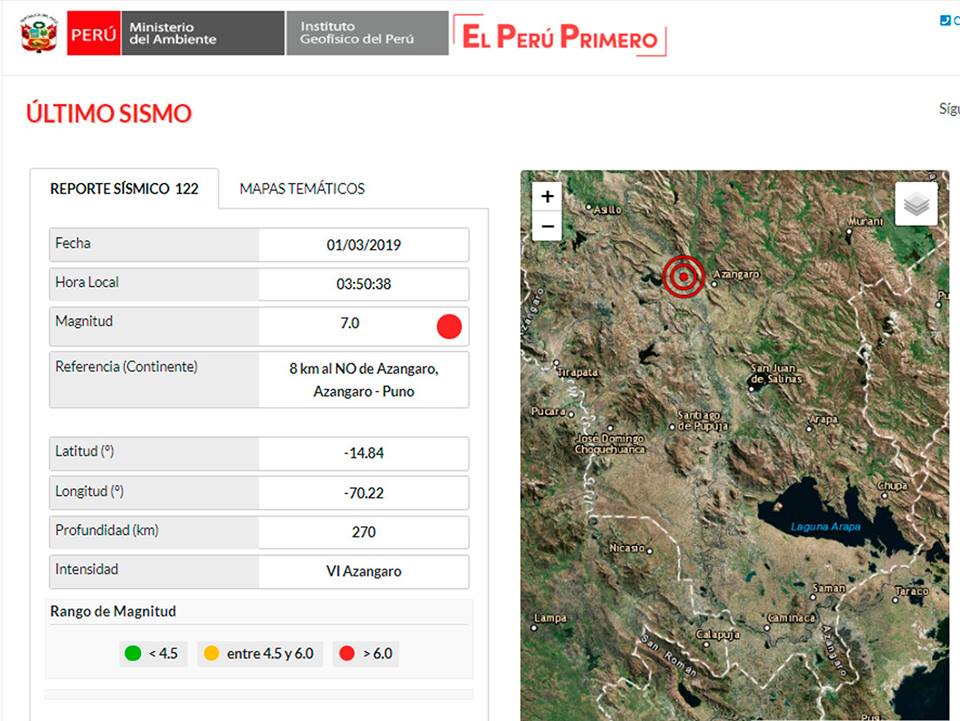Click the green < 4.5 legend dot
This screenshot has height=721, width=960.
[132, 653]
